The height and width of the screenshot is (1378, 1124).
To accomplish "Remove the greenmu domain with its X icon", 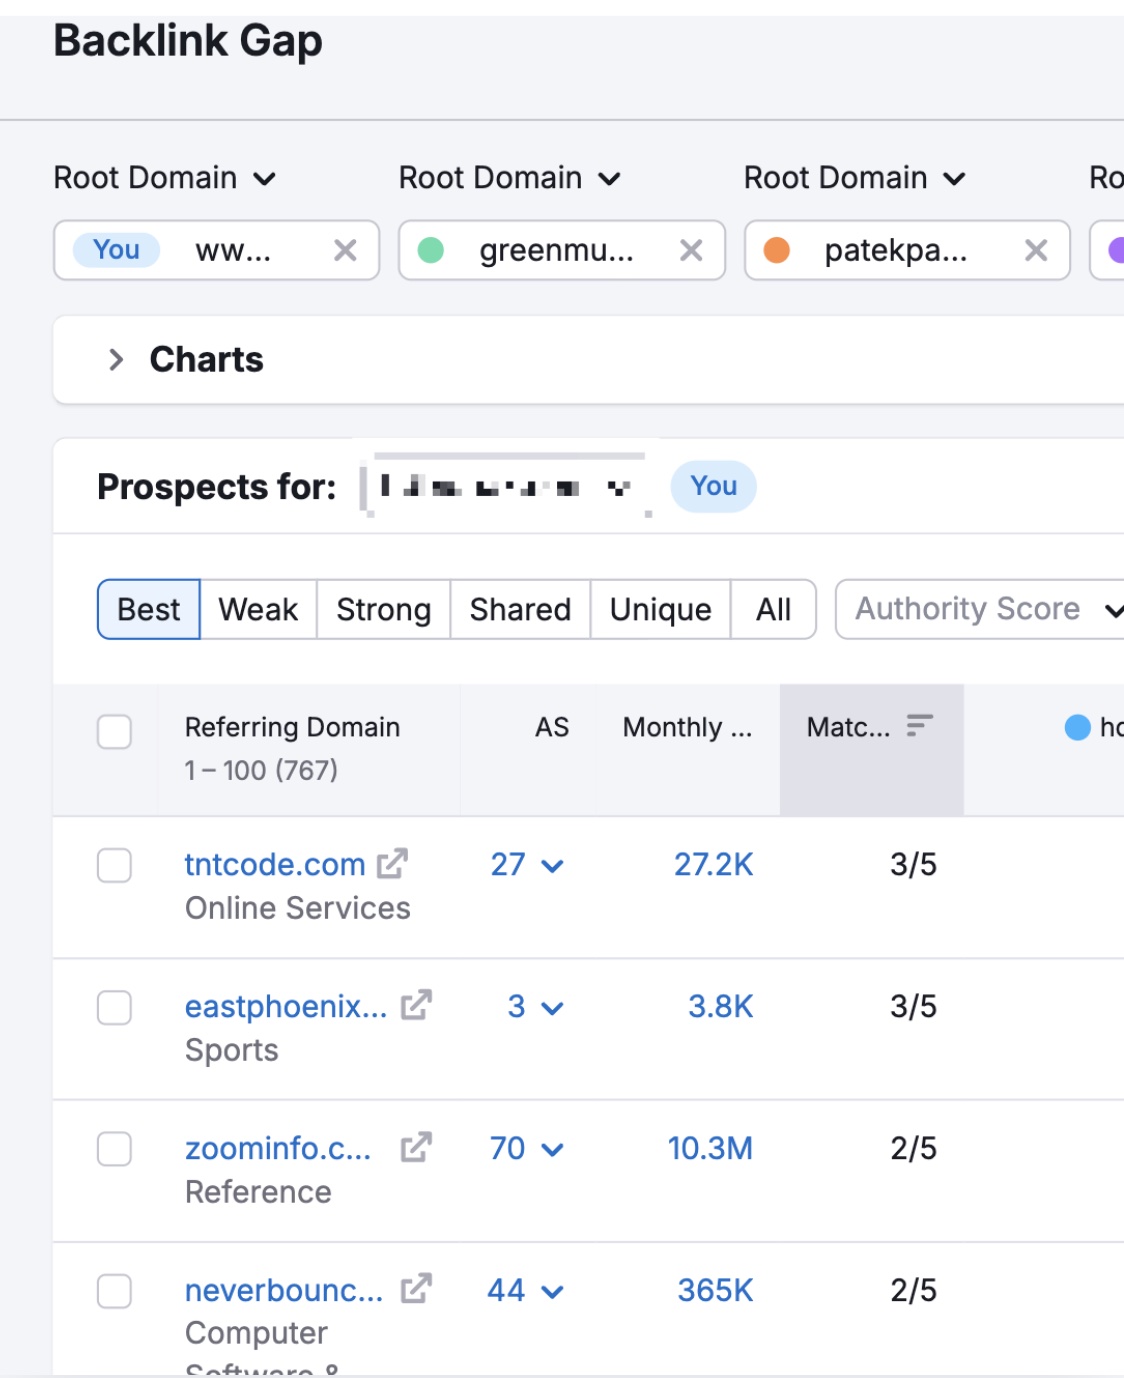I will coord(691,250).
